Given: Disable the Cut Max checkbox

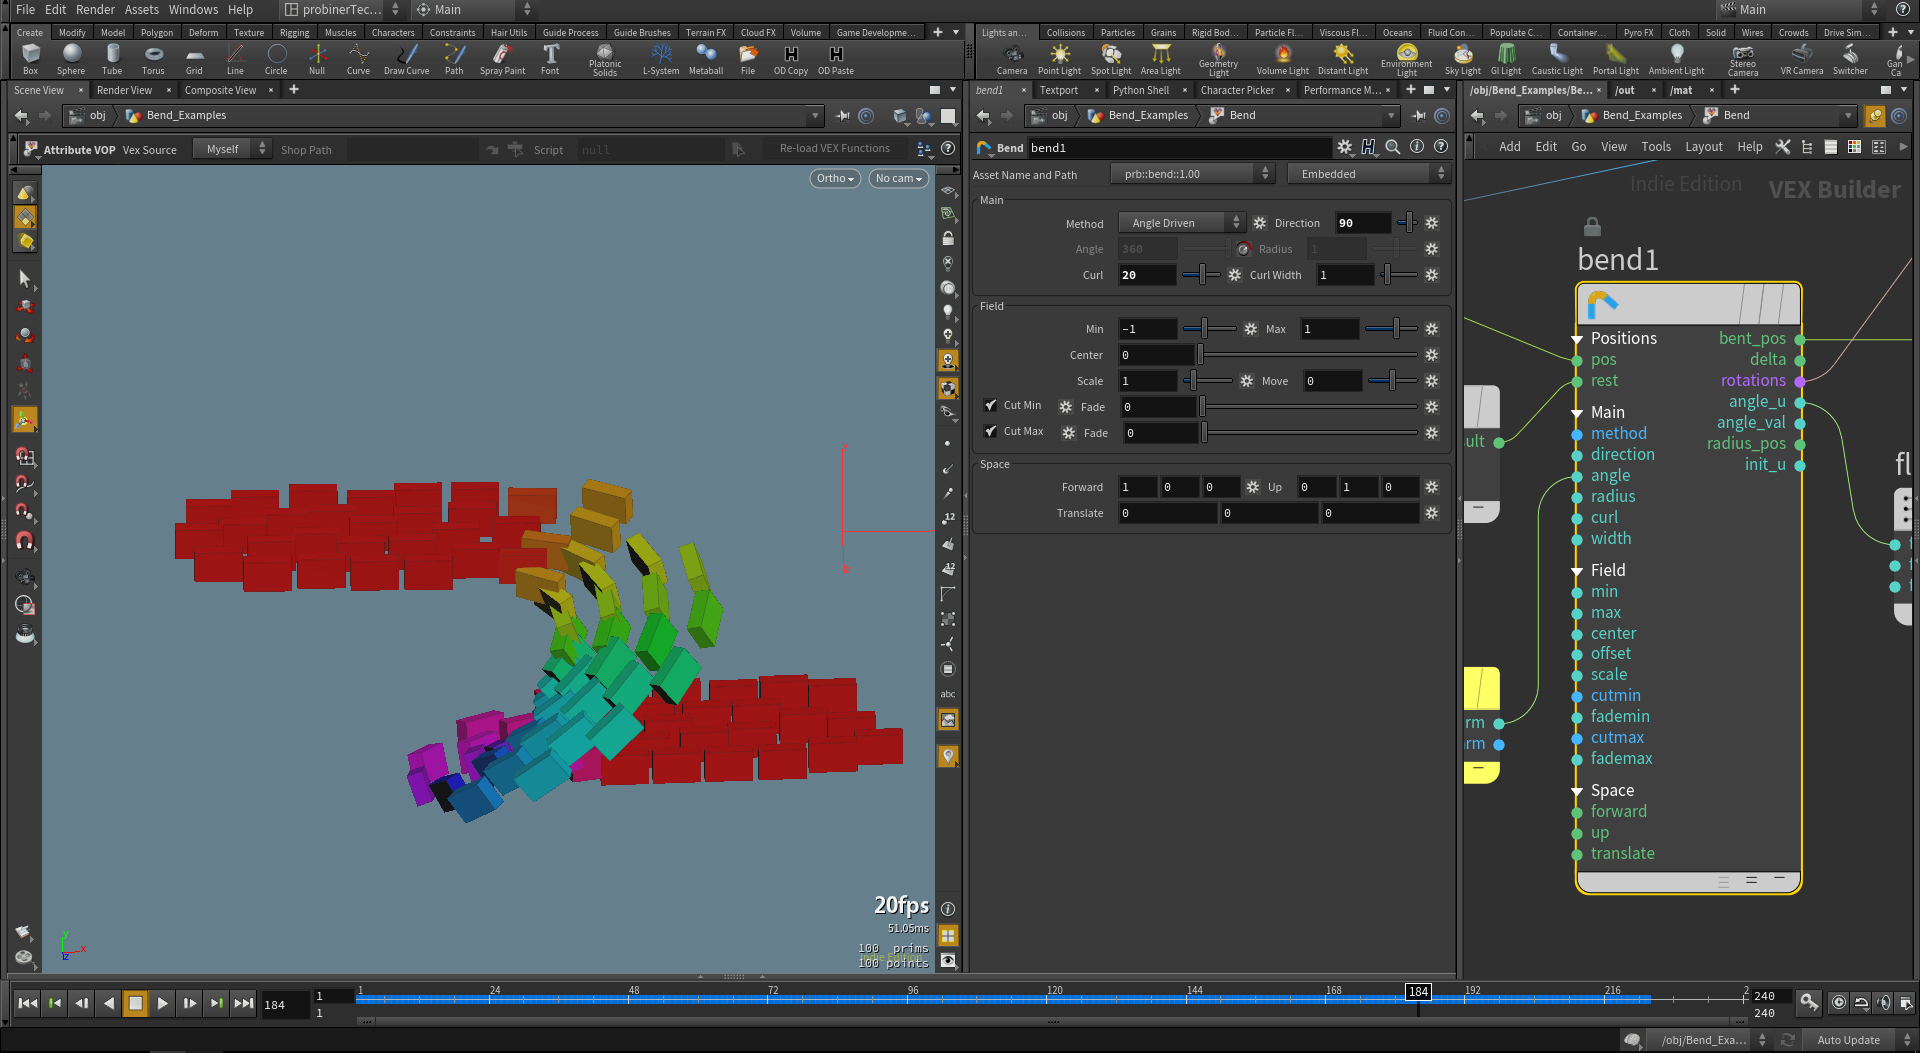Looking at the screenshot, I should click(x=990, y=432).
